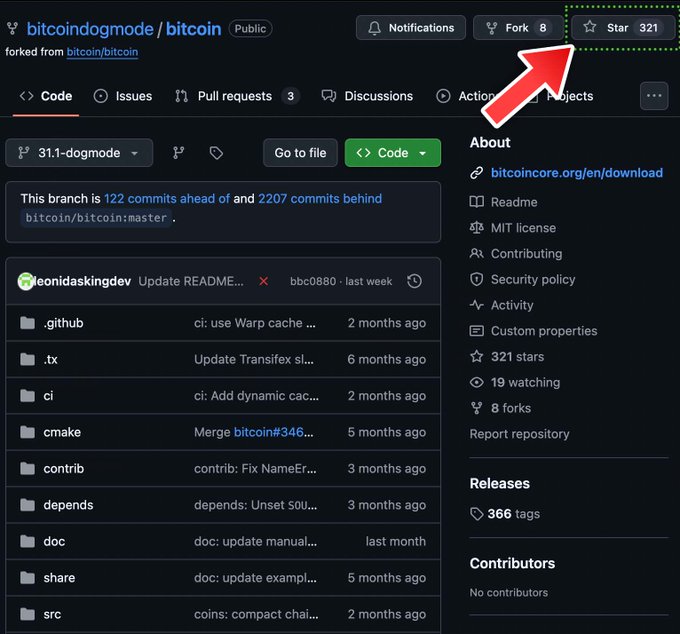Image resolution: width=680 pixels, height=634 pixels.
Task: View tags via the tag icon
Action: pyautogui.click(x=216, y=153)
